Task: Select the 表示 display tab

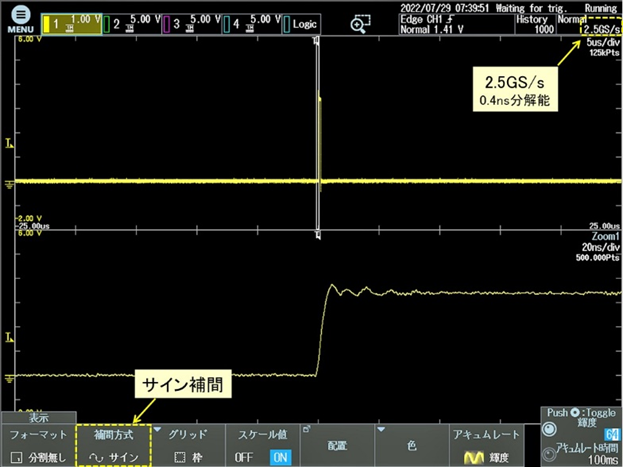Action: tap(39, 418)
